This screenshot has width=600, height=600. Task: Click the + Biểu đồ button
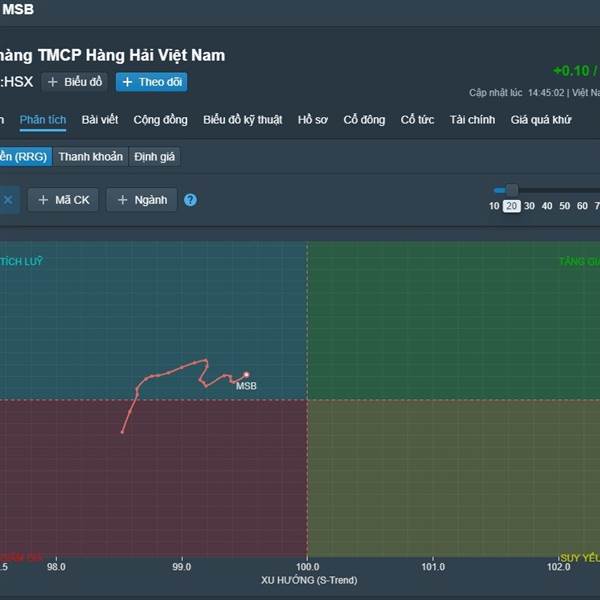[x=75, y=82]
